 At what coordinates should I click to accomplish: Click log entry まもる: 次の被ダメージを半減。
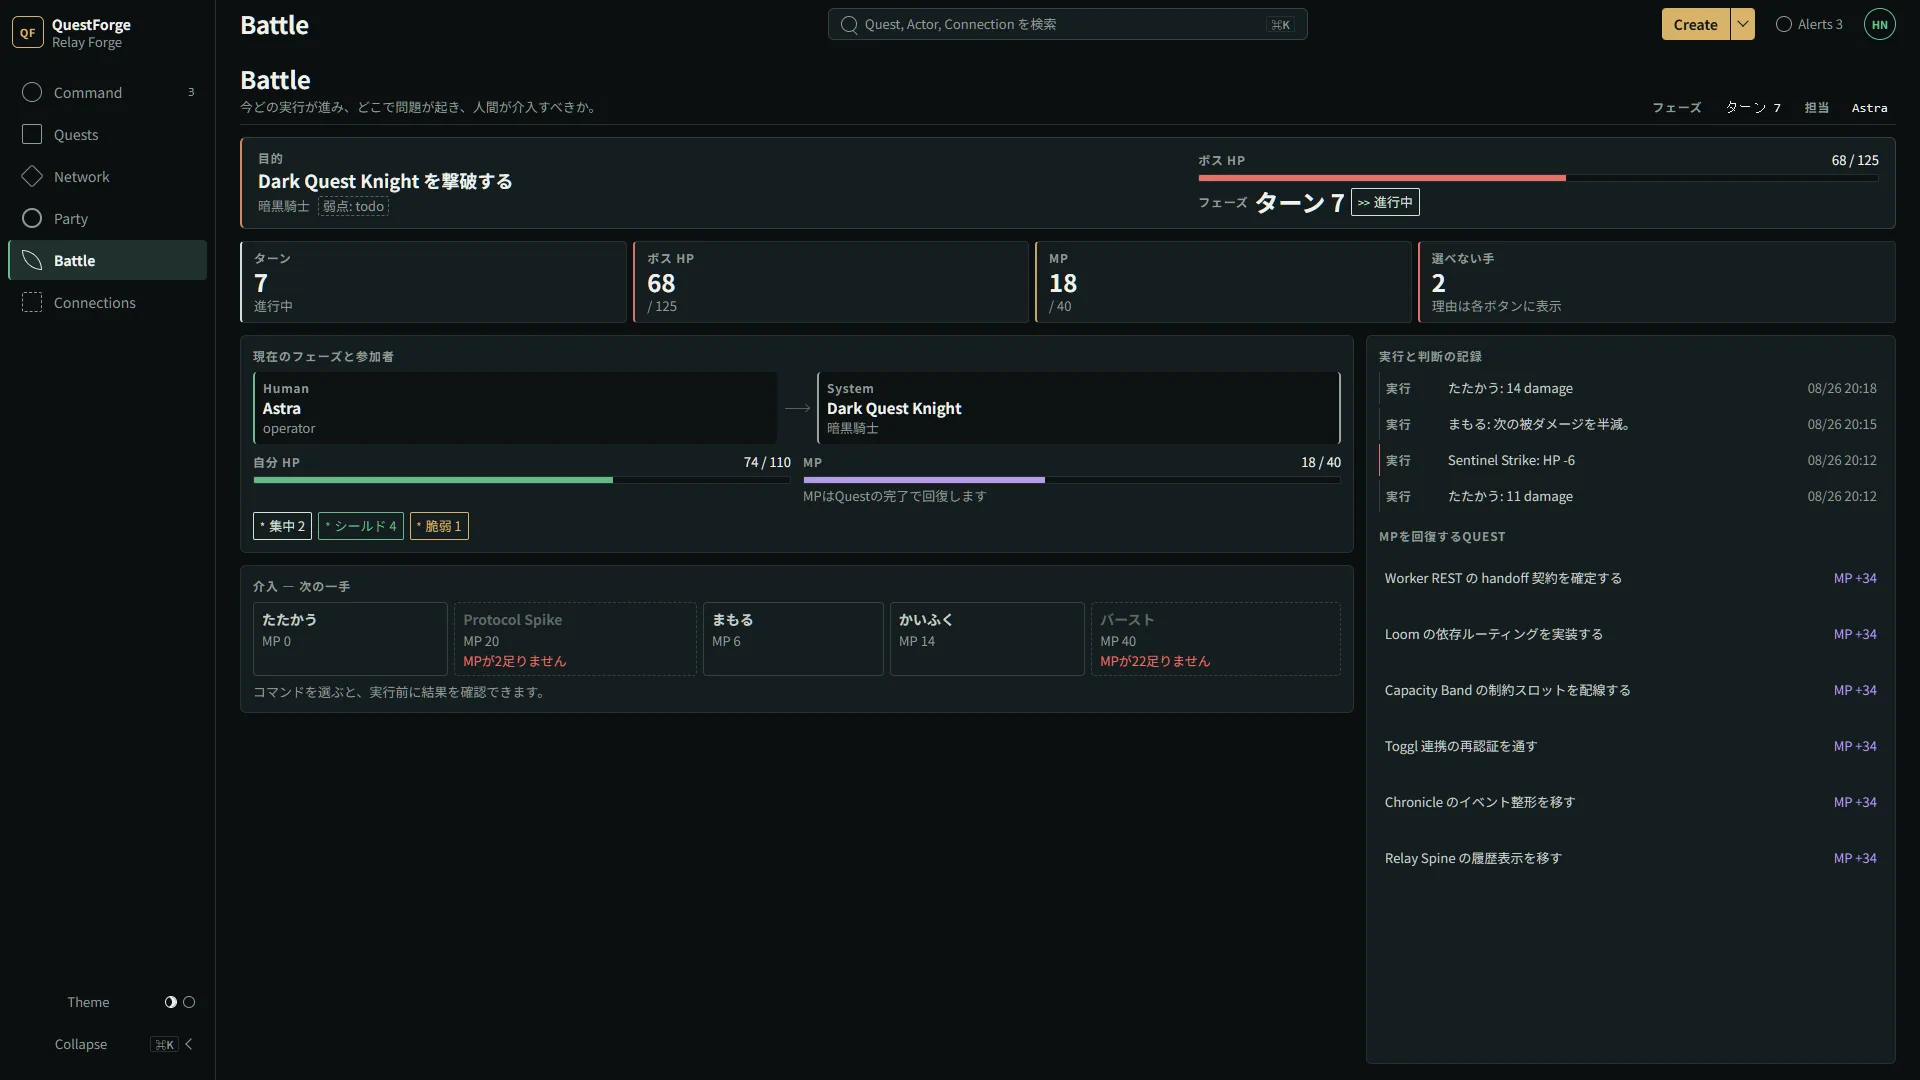tap(1630, 424)
